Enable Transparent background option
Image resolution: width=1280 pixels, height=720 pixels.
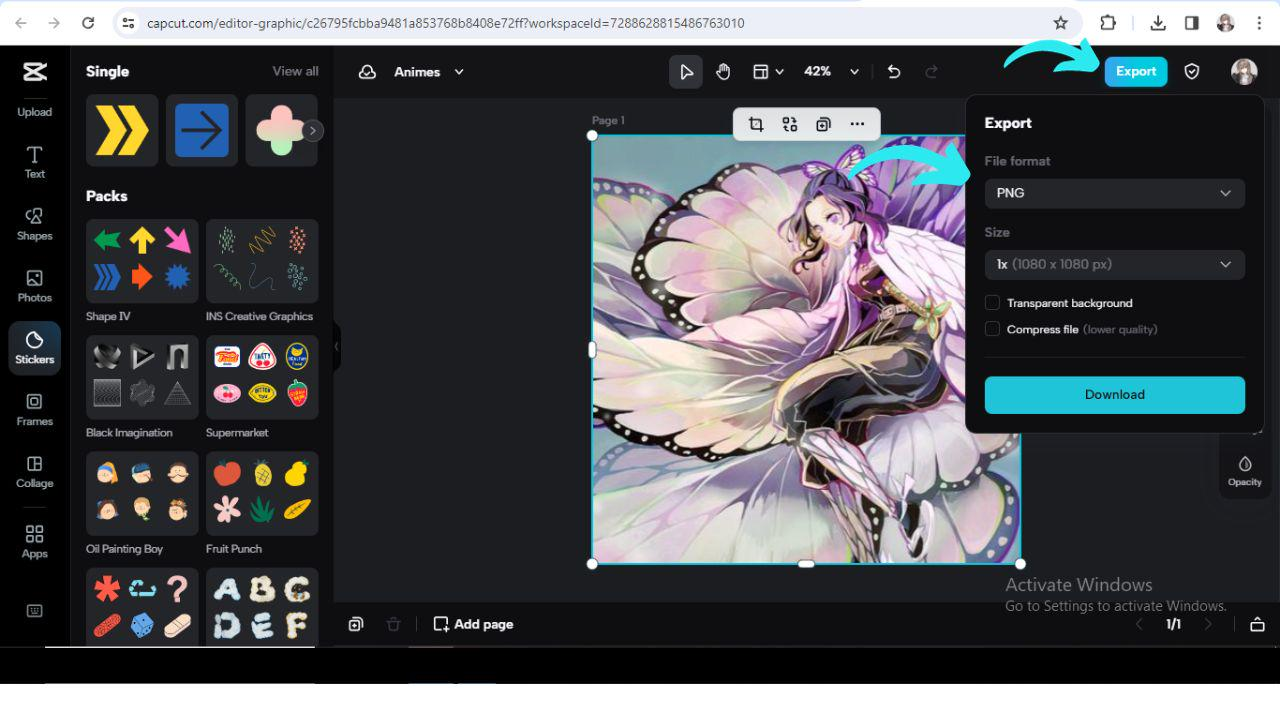point(992,303)
